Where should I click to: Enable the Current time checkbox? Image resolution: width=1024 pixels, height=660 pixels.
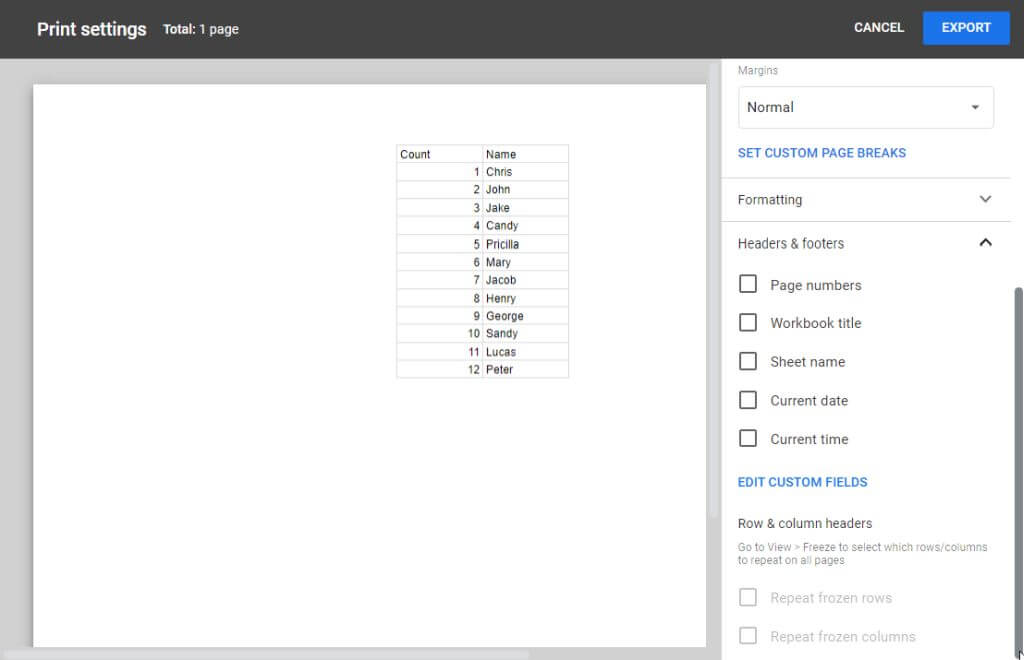coord(748,439)
